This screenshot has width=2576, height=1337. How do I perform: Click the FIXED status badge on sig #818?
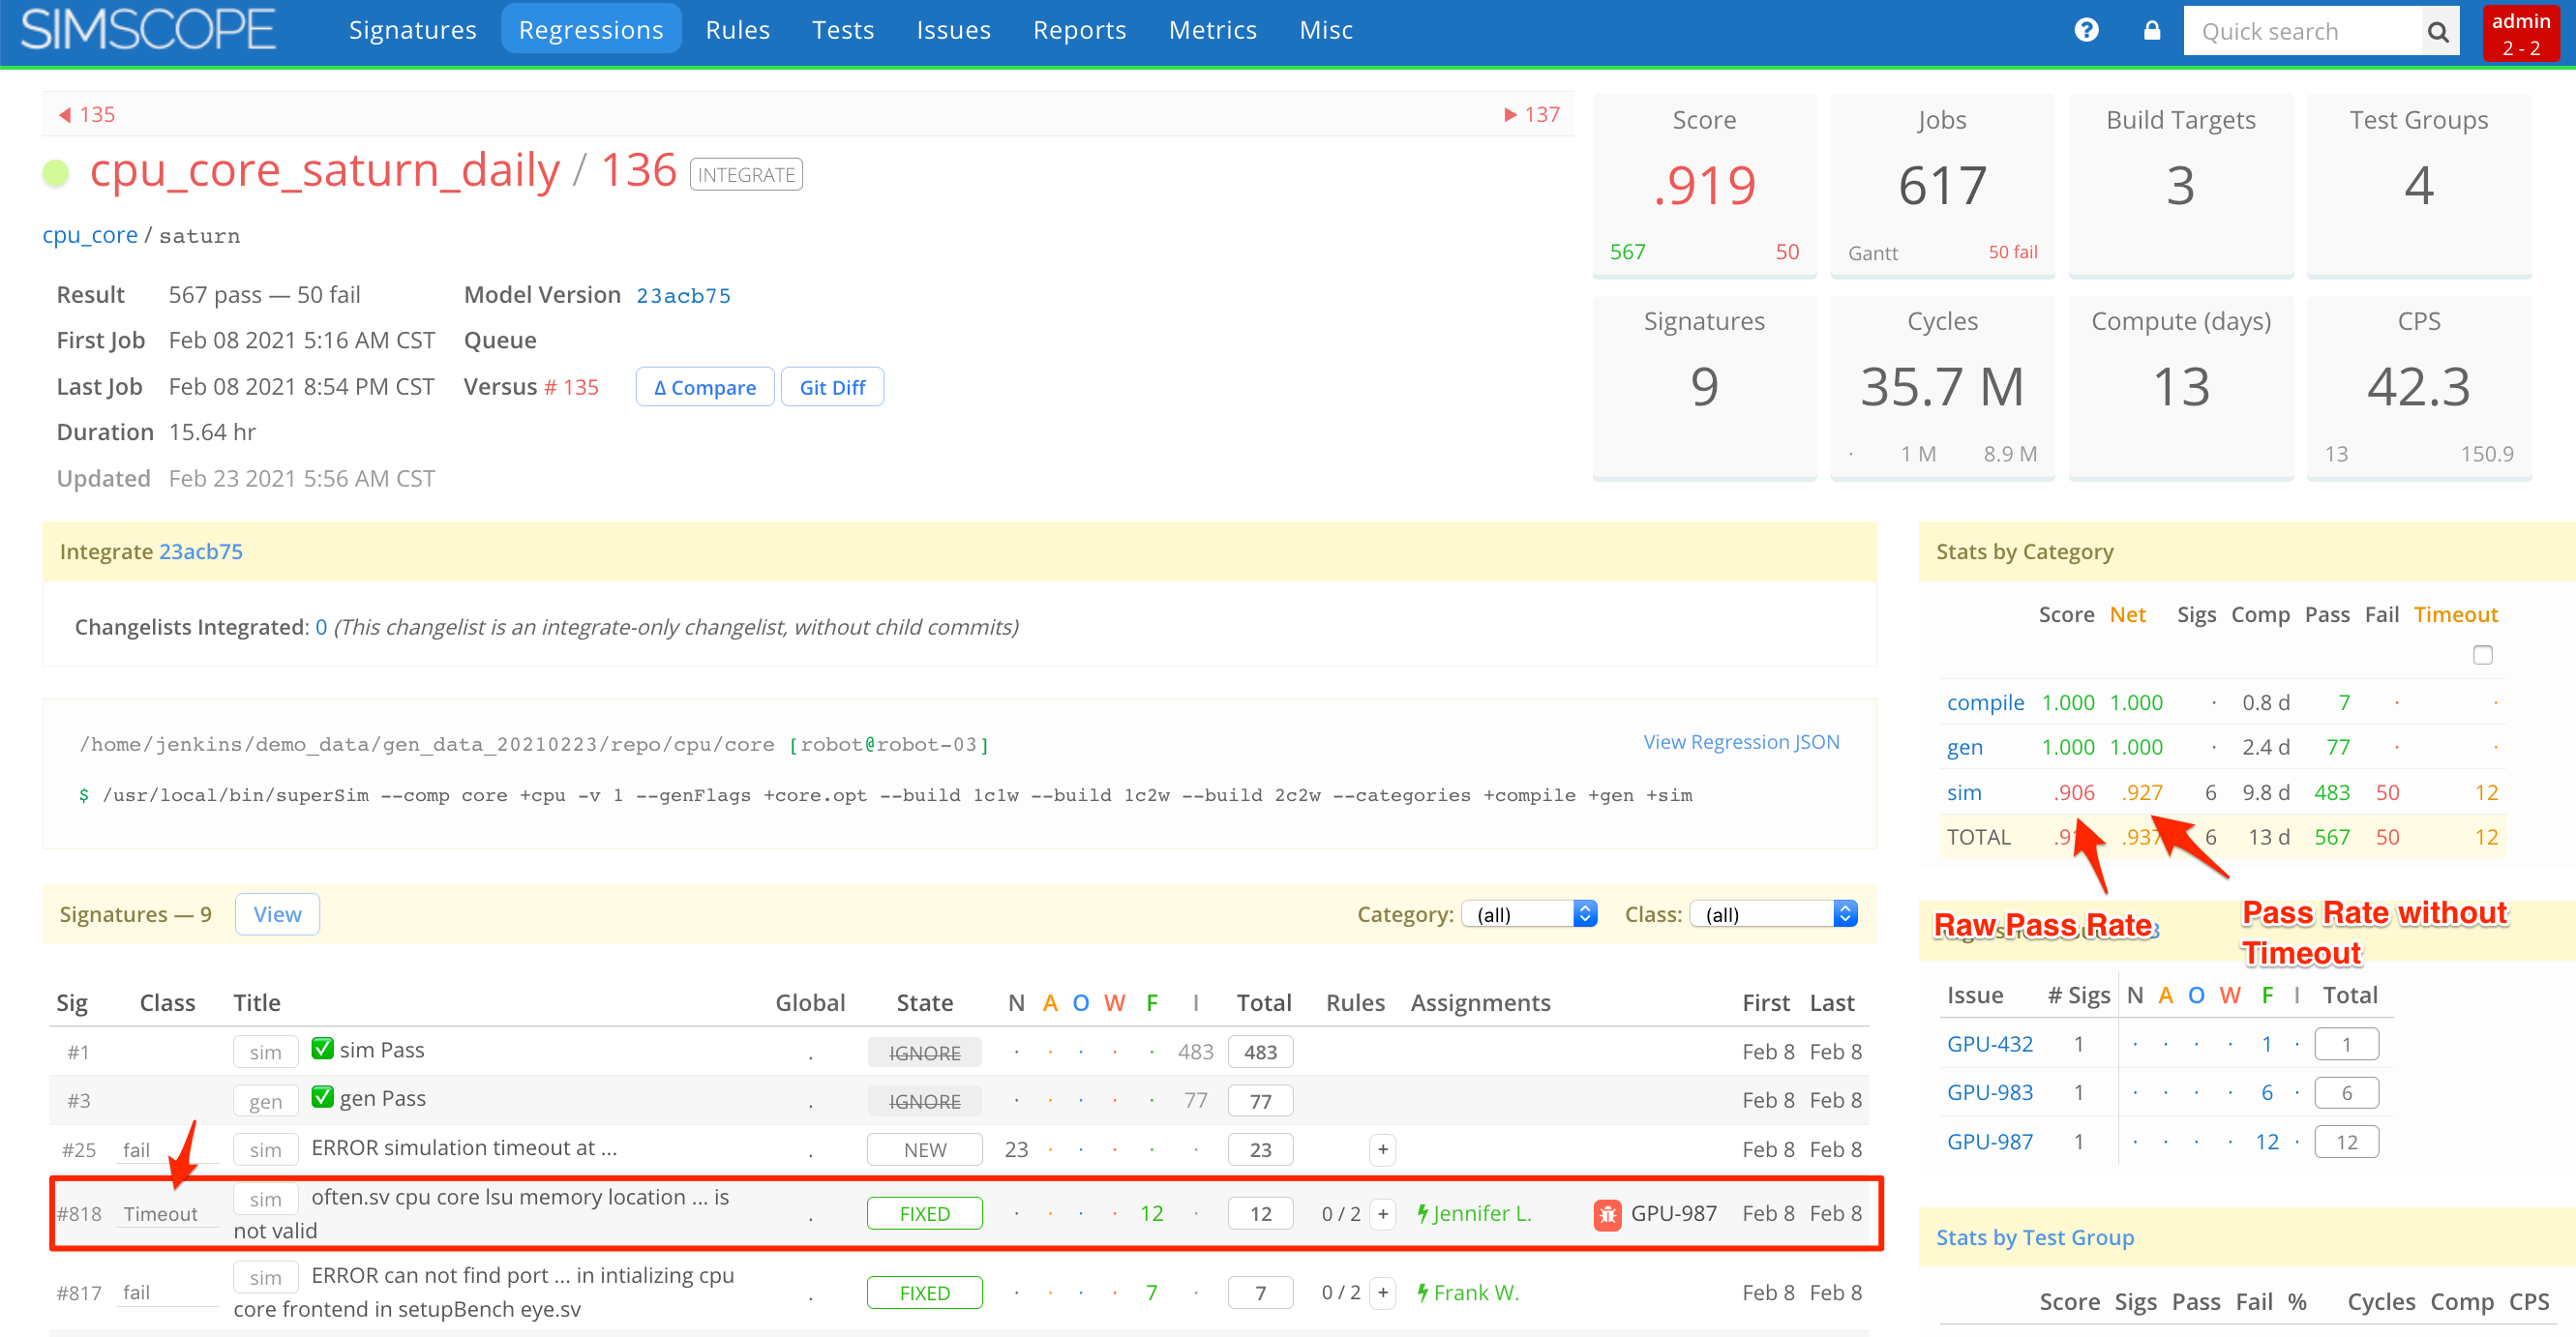923,1212
